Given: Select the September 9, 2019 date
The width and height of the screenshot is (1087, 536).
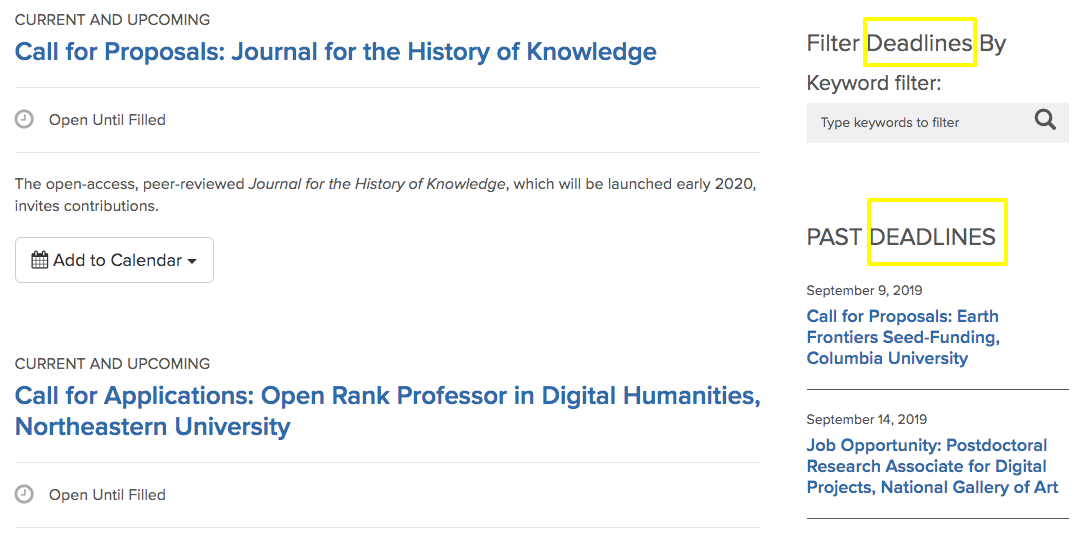Looking at the screenshot, I should [x=864, y=291].
